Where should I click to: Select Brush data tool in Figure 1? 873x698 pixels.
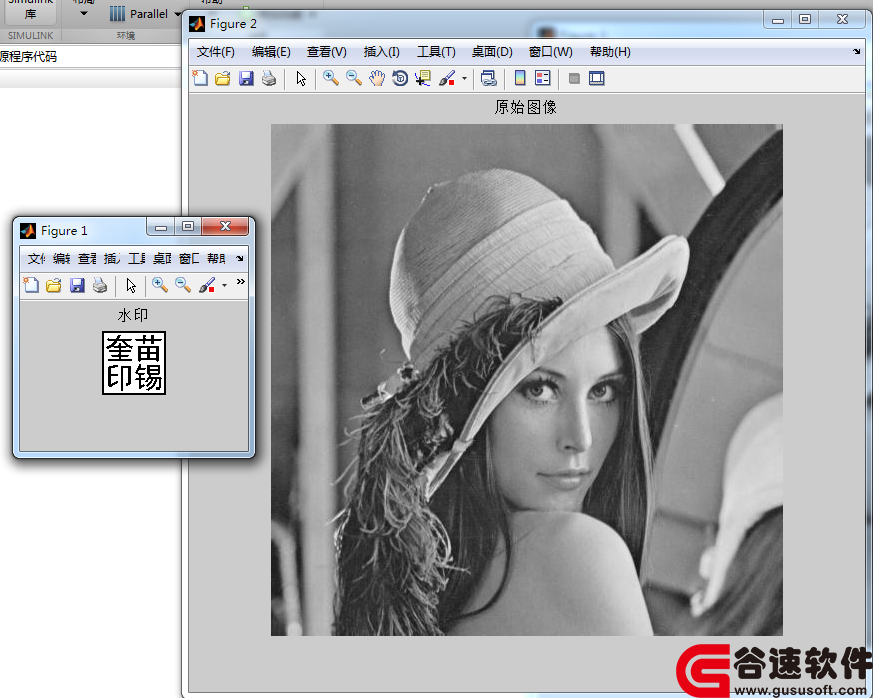207,285
